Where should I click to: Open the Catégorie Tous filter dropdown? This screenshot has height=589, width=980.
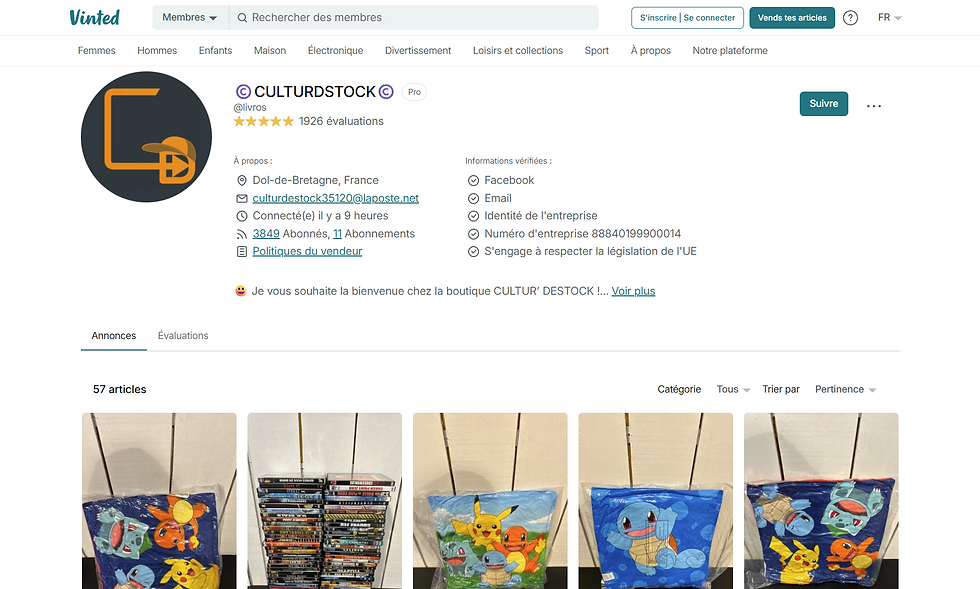[x=733, y=389]
